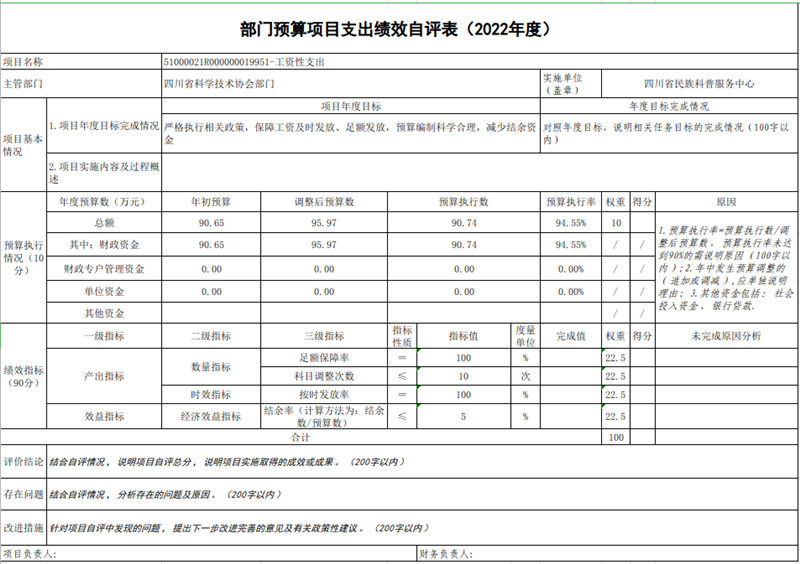Click the 度量单位 column header

[526, 336]
